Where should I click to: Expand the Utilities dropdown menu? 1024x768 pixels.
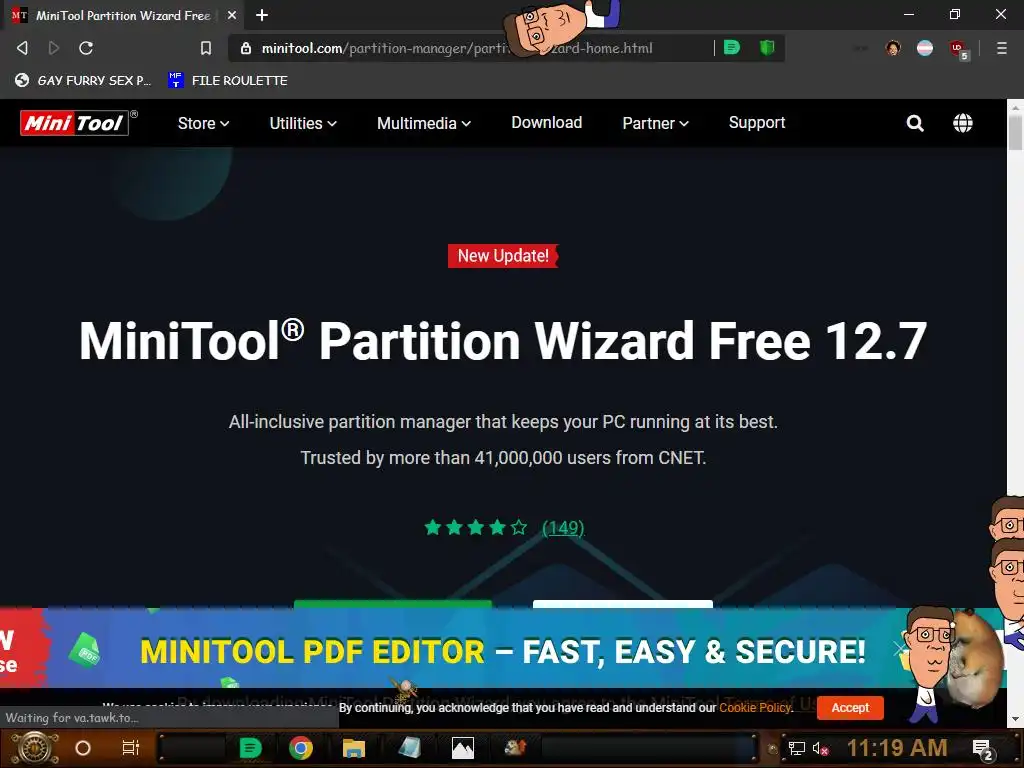[303, 123]
